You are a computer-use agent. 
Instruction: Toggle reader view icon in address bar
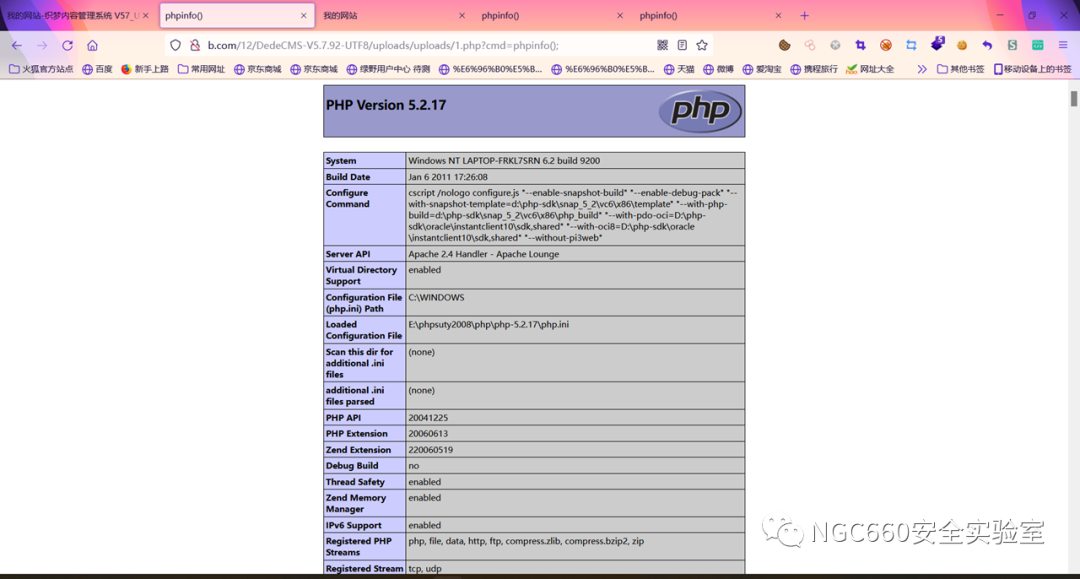pos(682,45)
